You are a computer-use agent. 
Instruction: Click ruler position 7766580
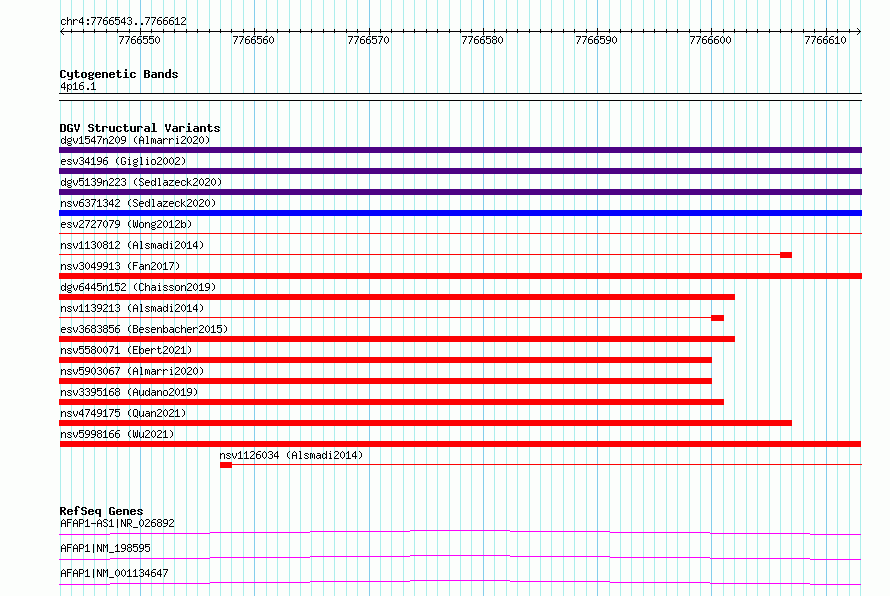click(482, 40)
